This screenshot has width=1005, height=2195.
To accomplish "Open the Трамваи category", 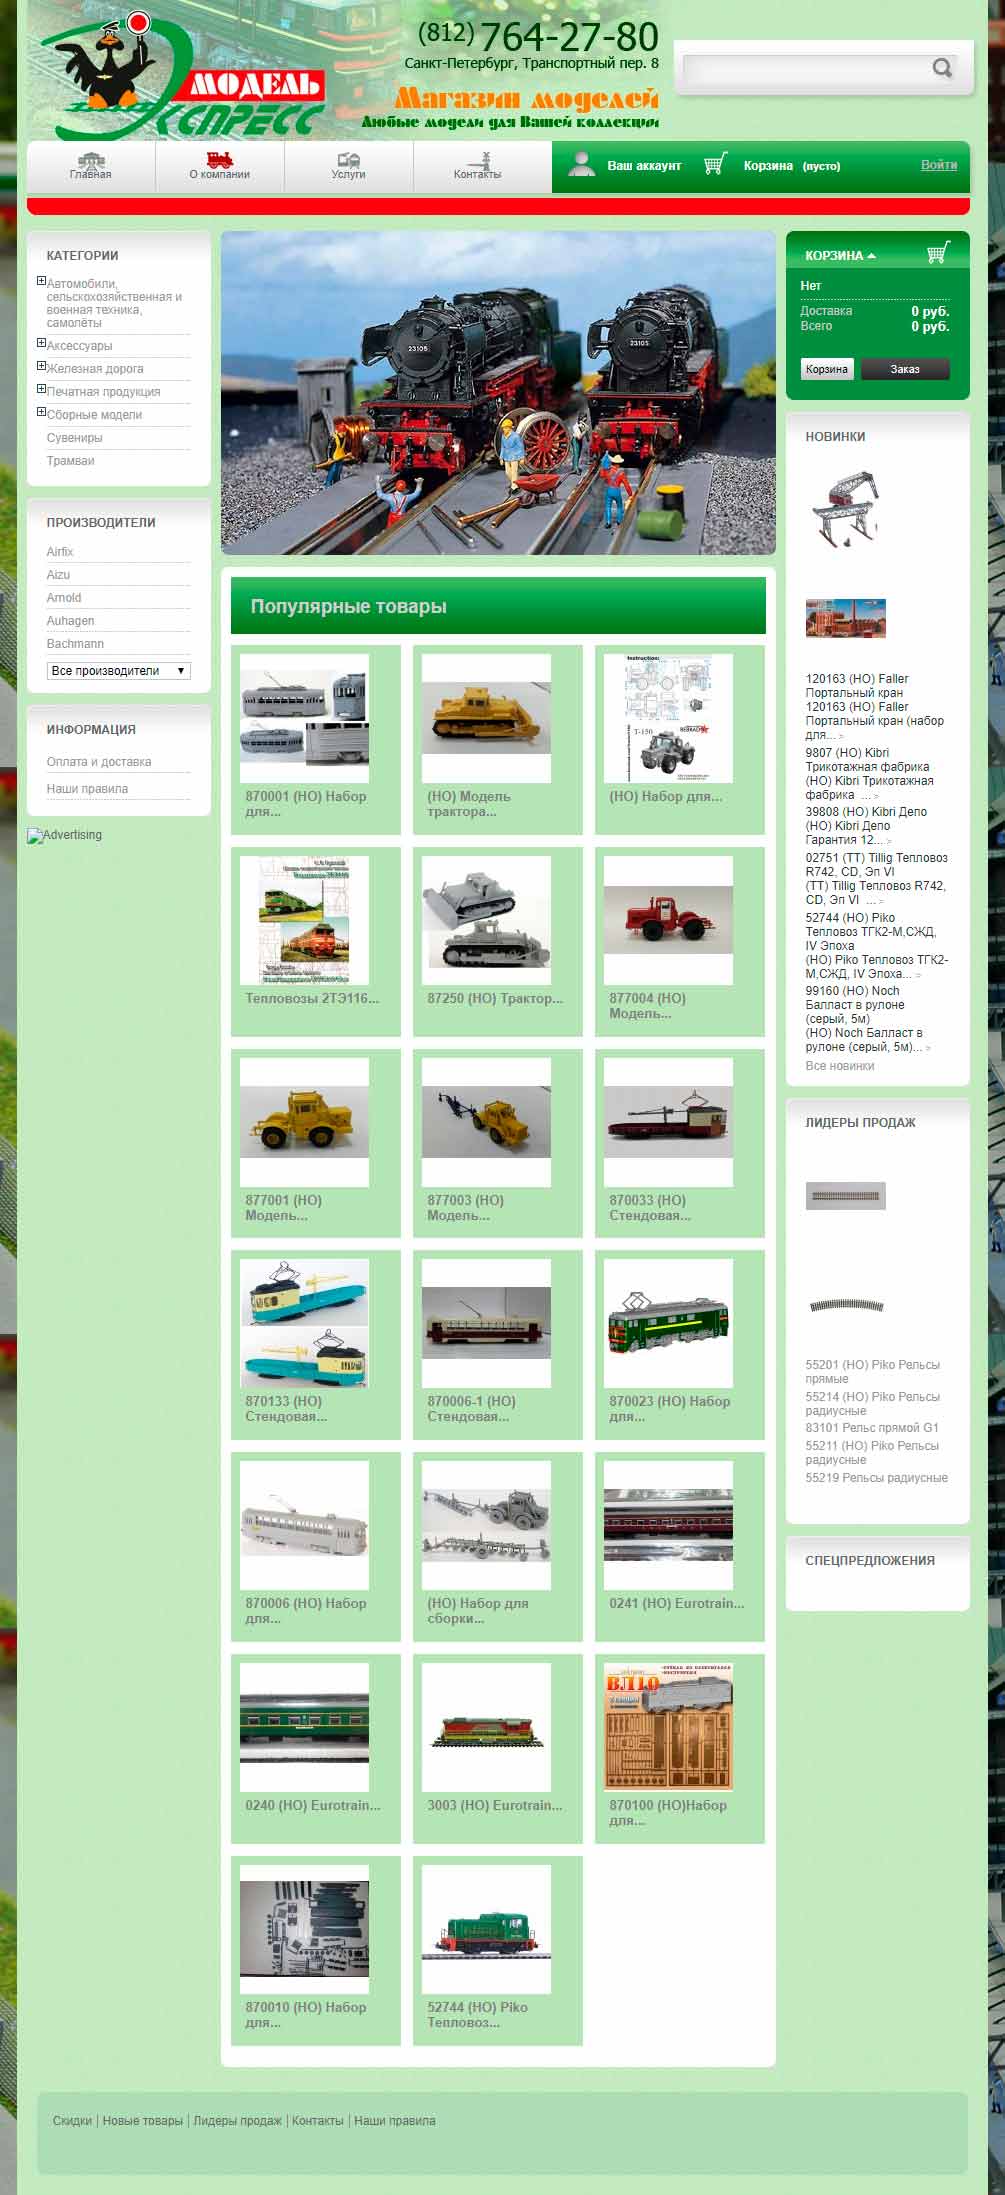I will pyautogui.click(x=70, y=461).
